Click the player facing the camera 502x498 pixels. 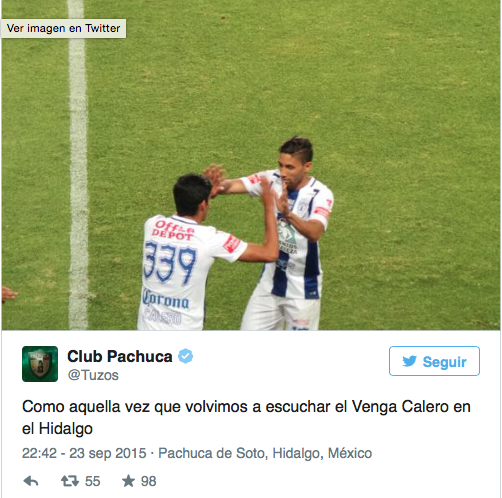pos(290,233)
